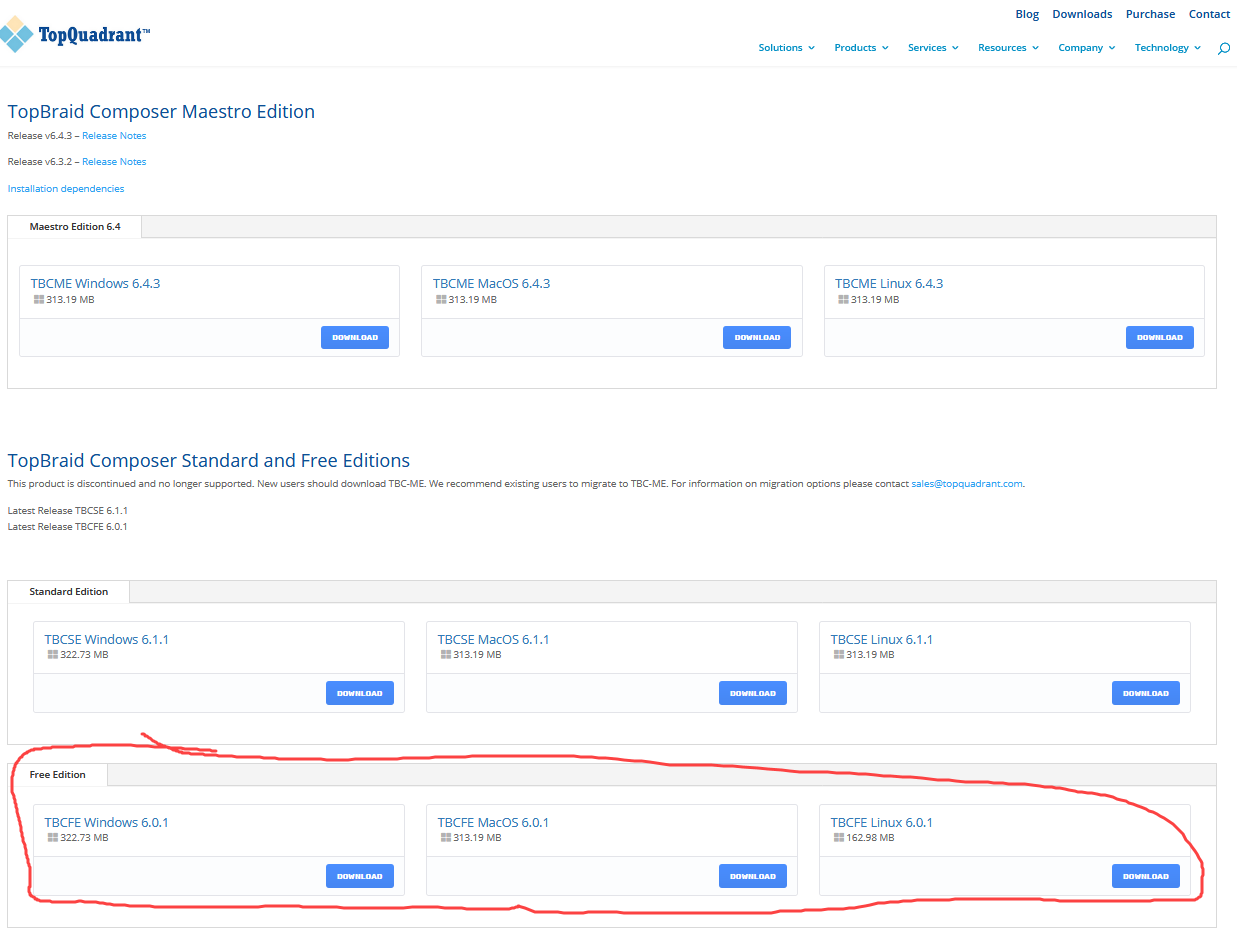
Task: Open the Contact page
Action: pos(1209,14)
